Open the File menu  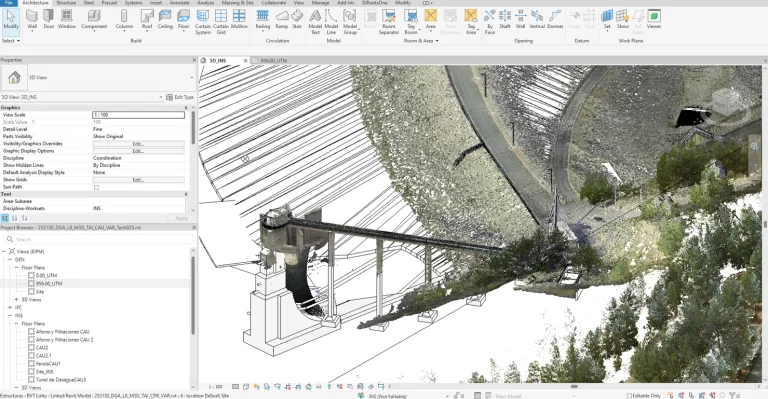coord(9,3)
